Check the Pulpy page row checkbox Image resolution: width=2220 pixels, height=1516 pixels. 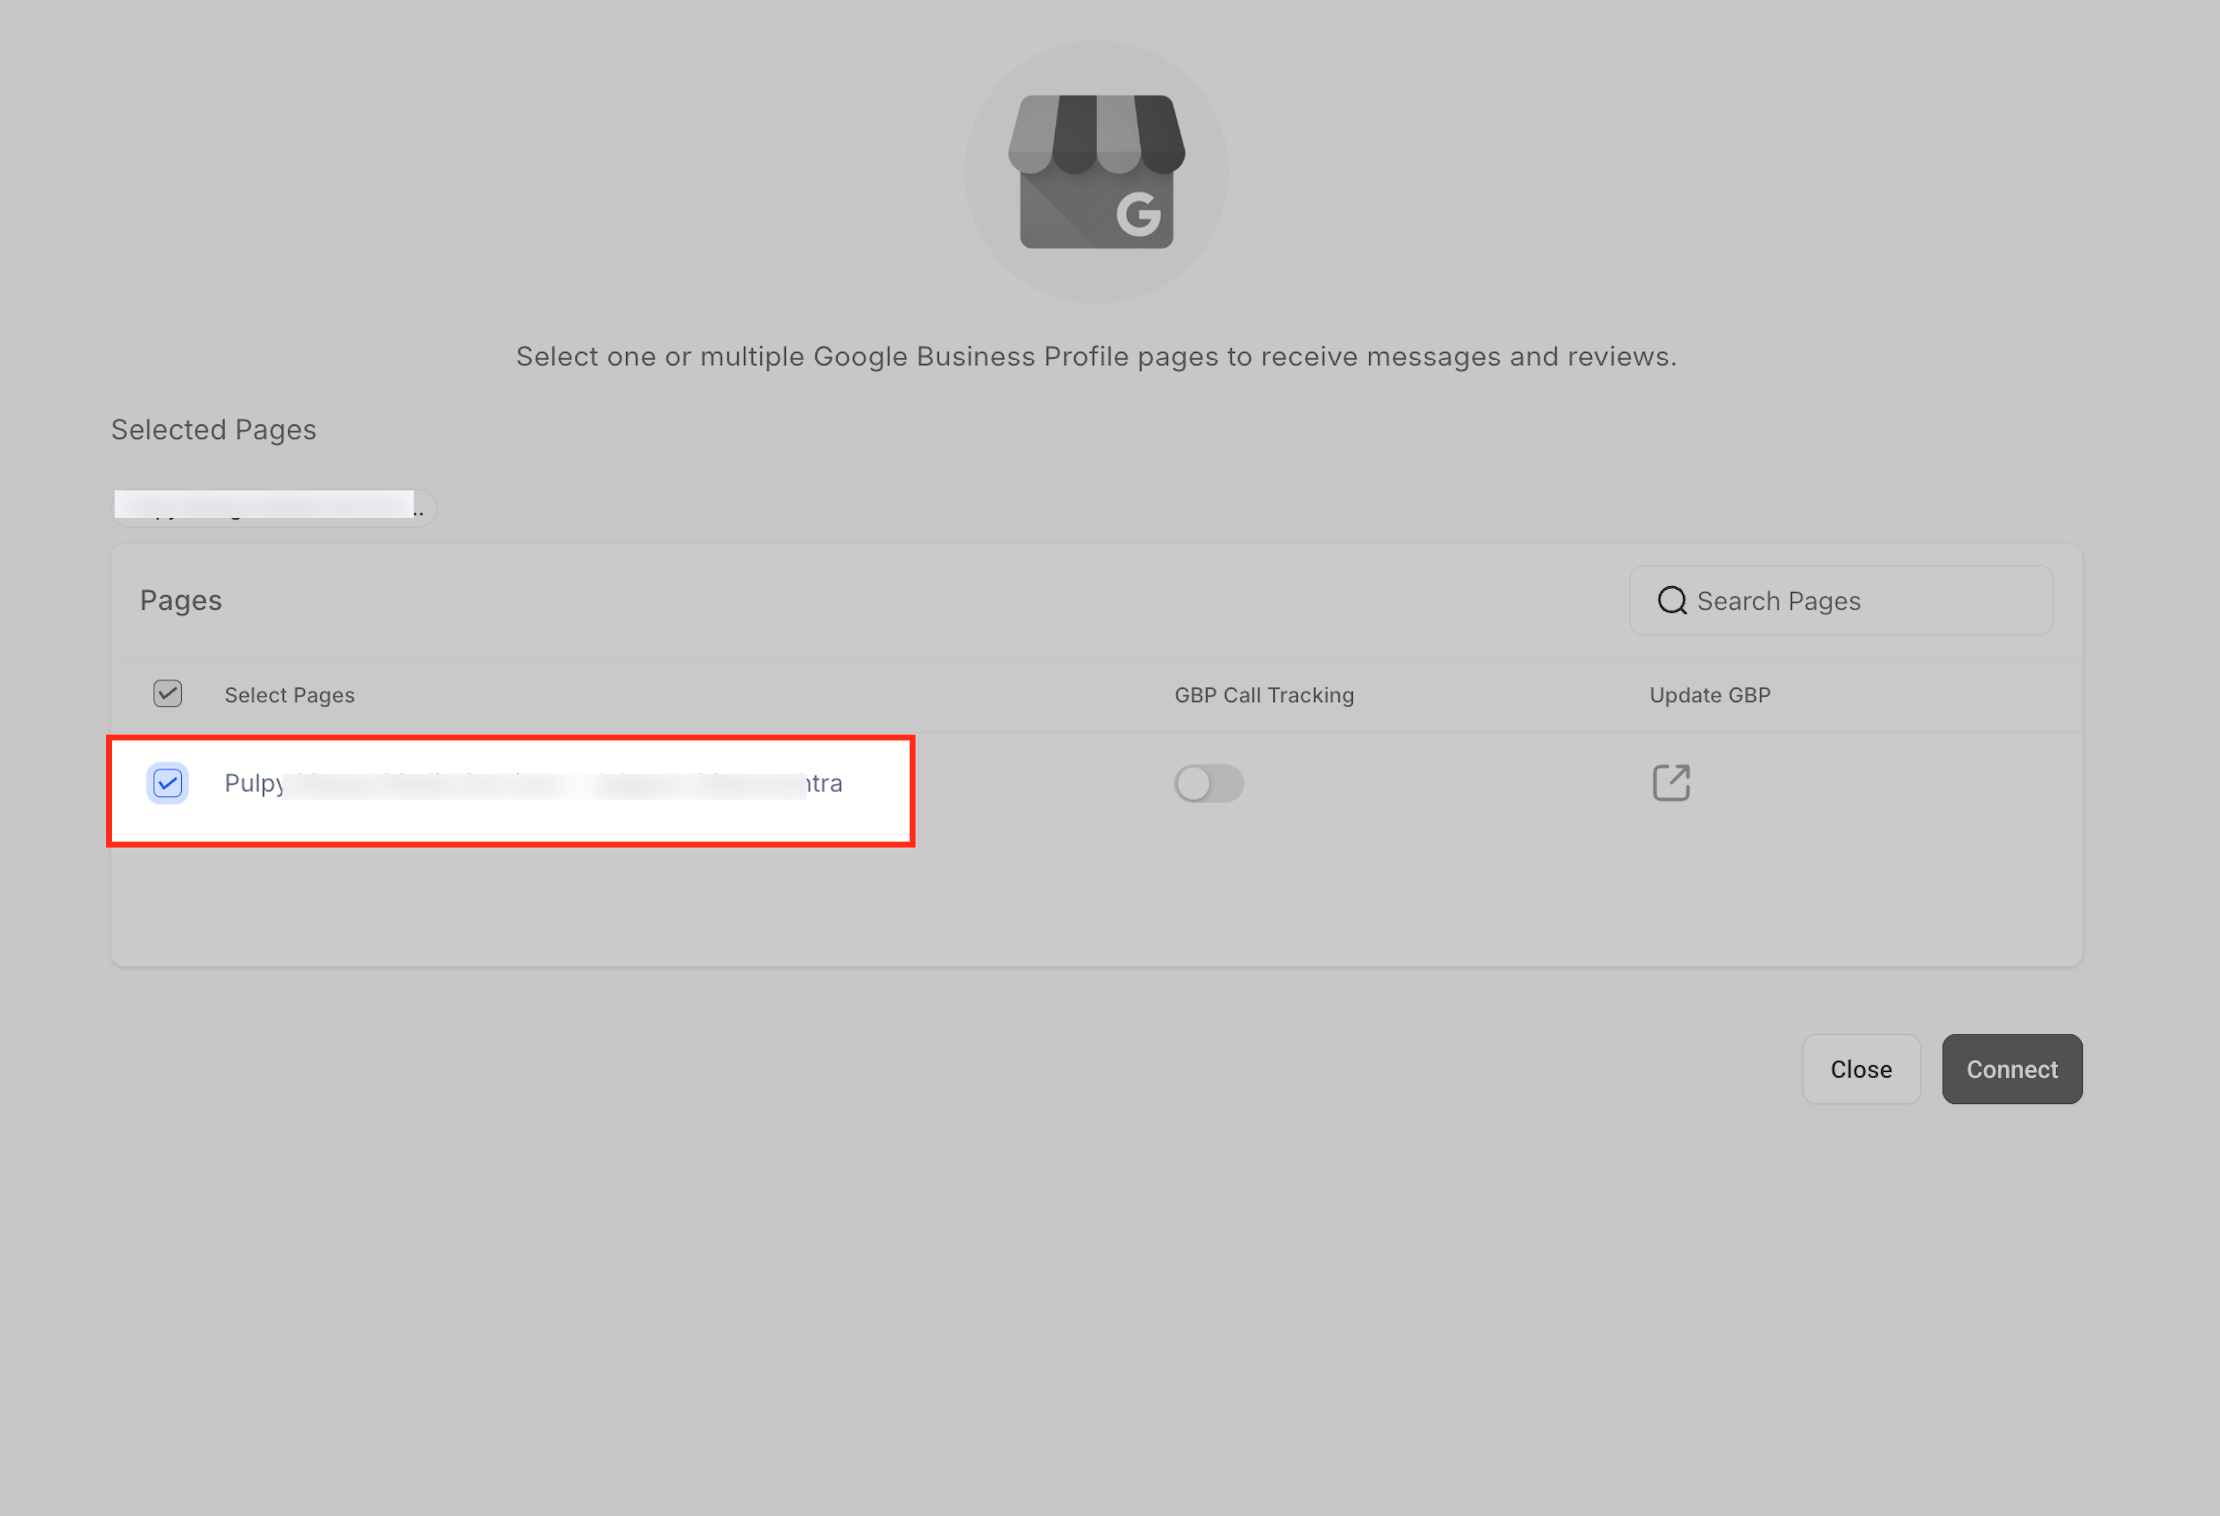pyautogui.click(x=167, y=783)
